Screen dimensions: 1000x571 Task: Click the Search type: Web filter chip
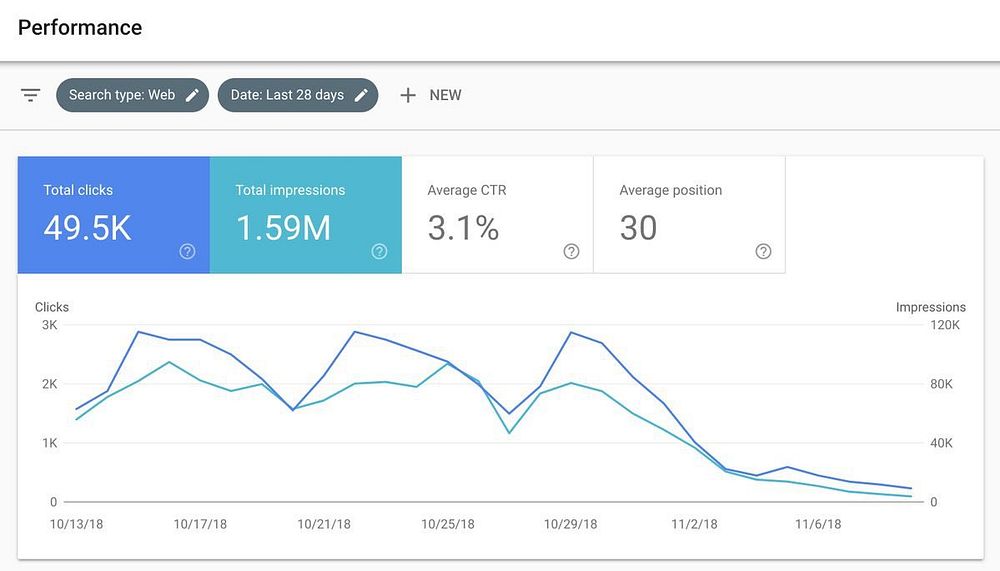pyautogui.click(x=133, y=95)
